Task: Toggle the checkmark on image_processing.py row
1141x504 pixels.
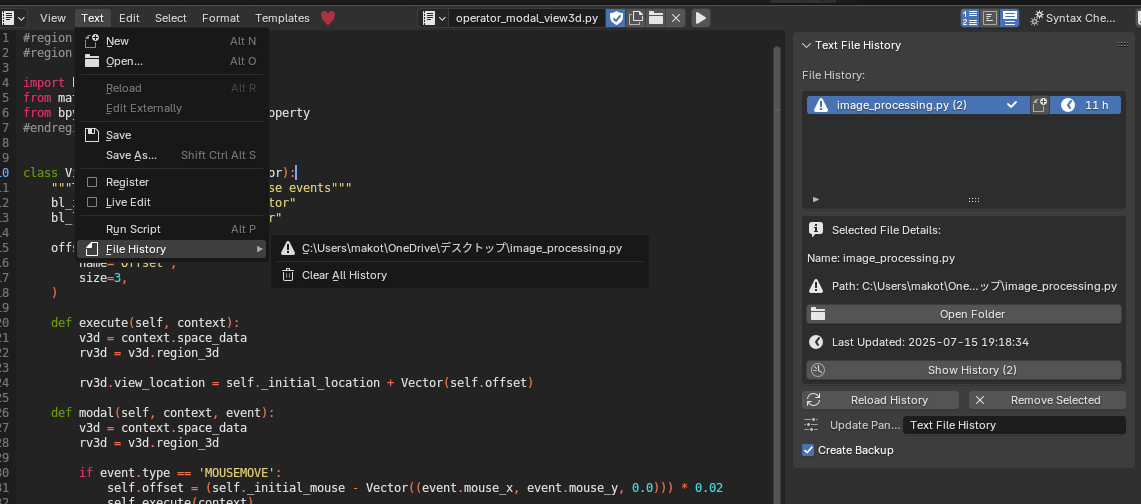Action: click(x=1011, y=105)
